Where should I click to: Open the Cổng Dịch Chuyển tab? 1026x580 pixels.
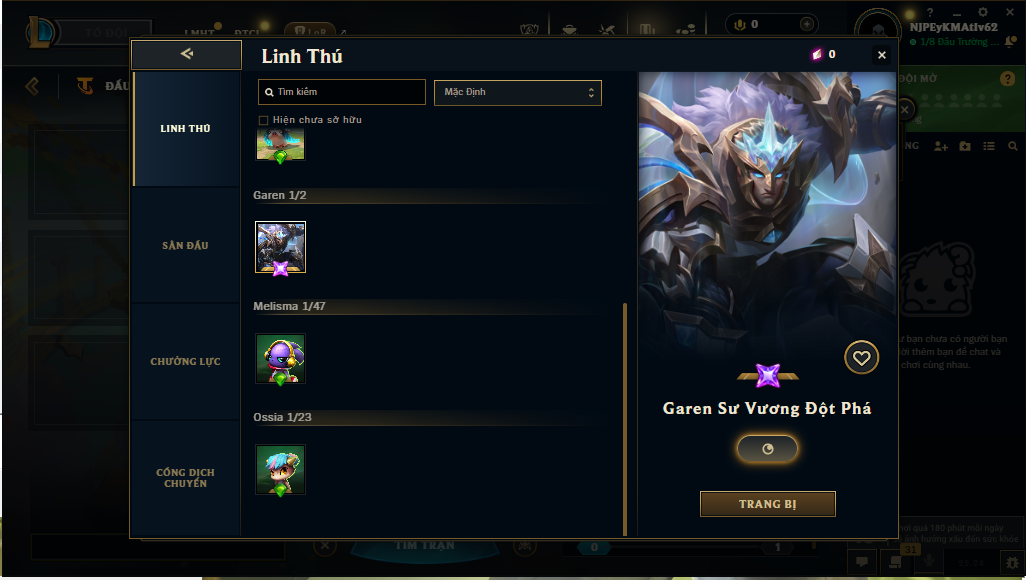click(186, 478)
